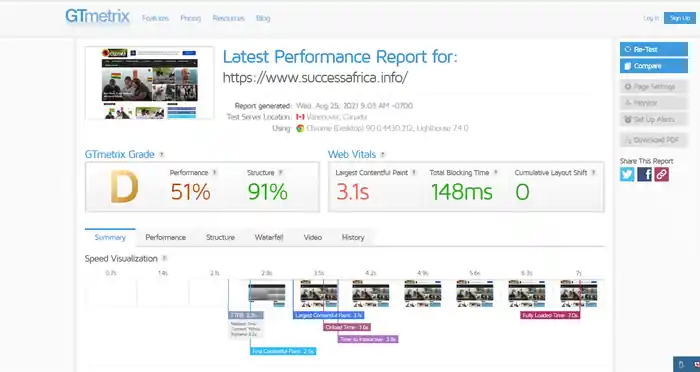Open the GTmetrix logo home link
Screen dimensions: 700x372
coord(97,17)
